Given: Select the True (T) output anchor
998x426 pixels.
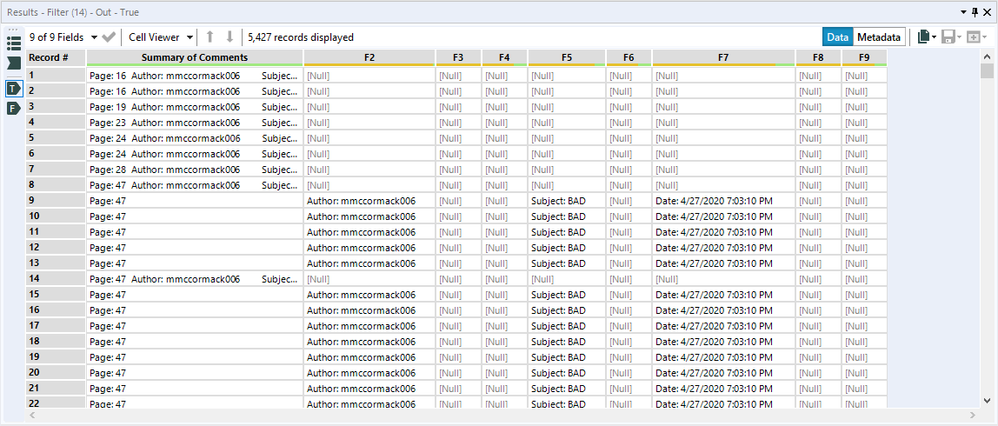Looking at the screenshot, I should click(13, 89).
